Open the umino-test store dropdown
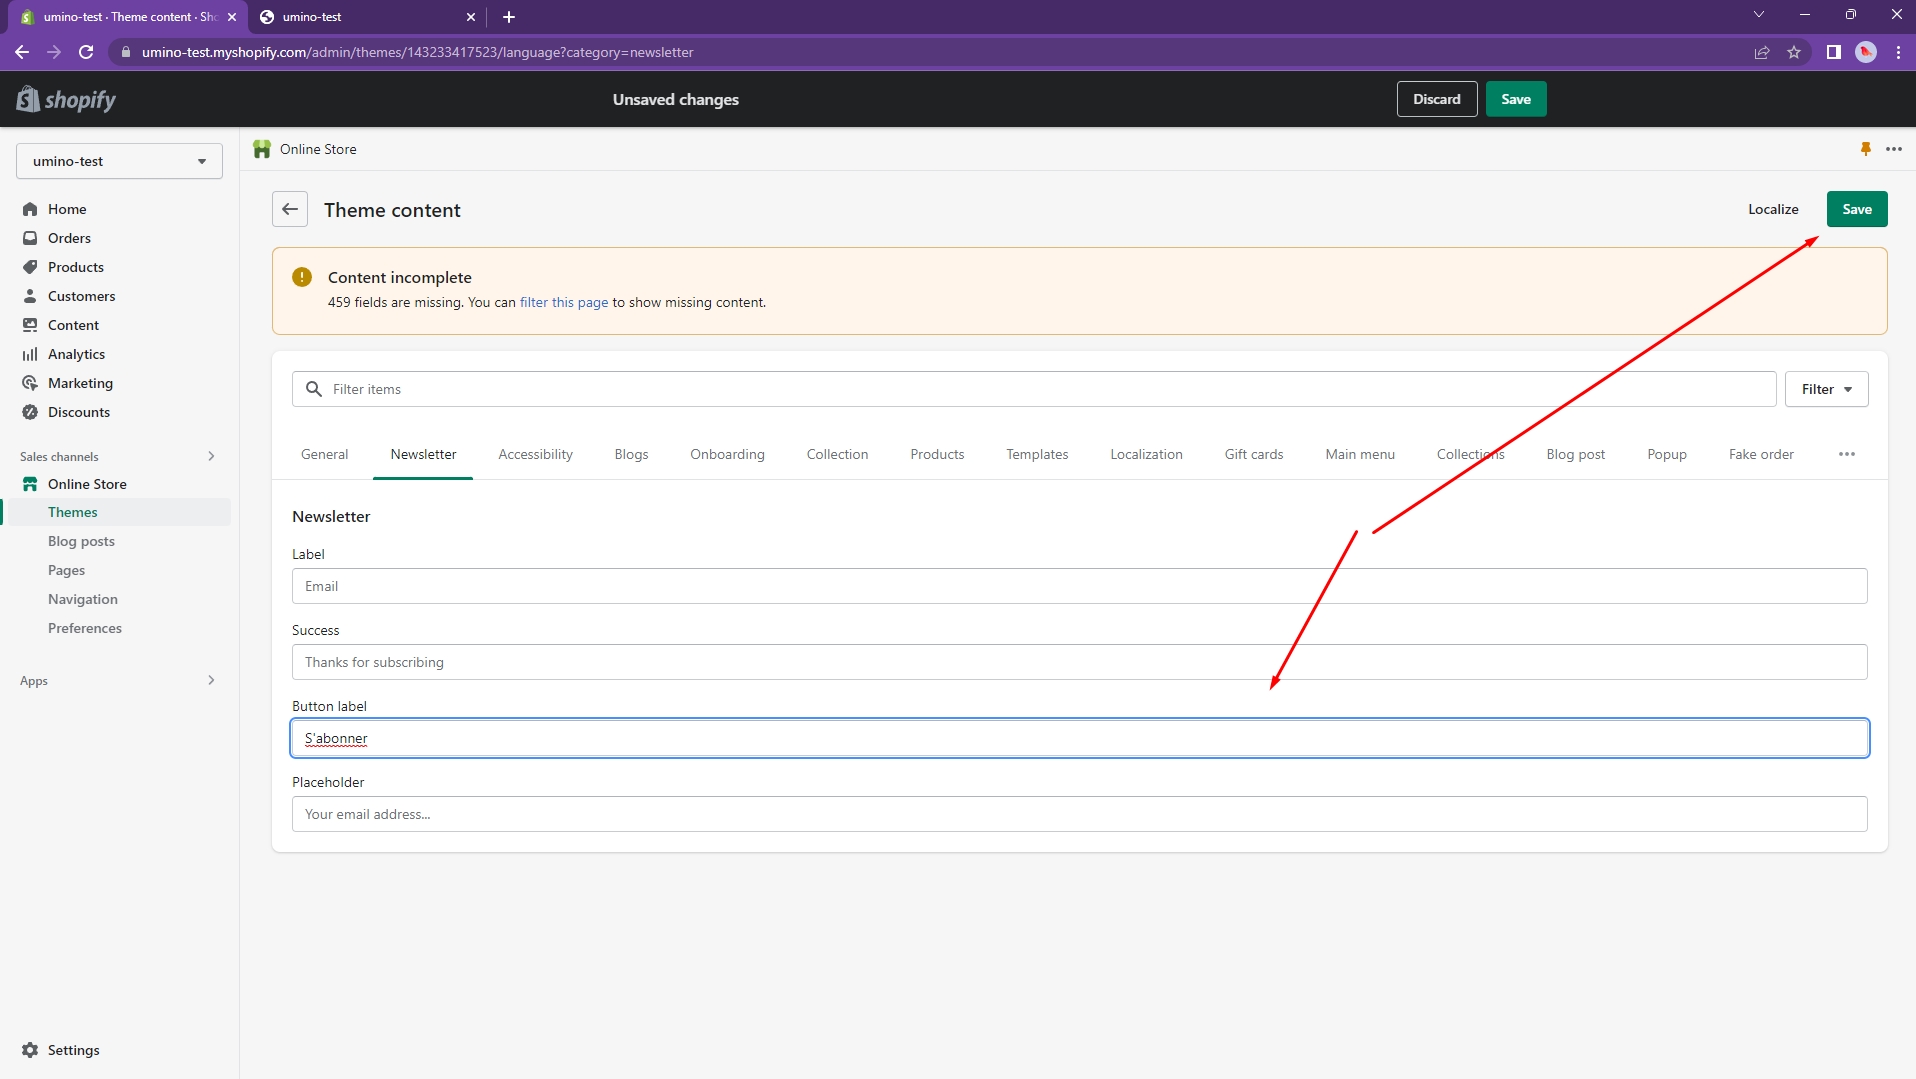 pyautogui.click(x=119, y=161)
